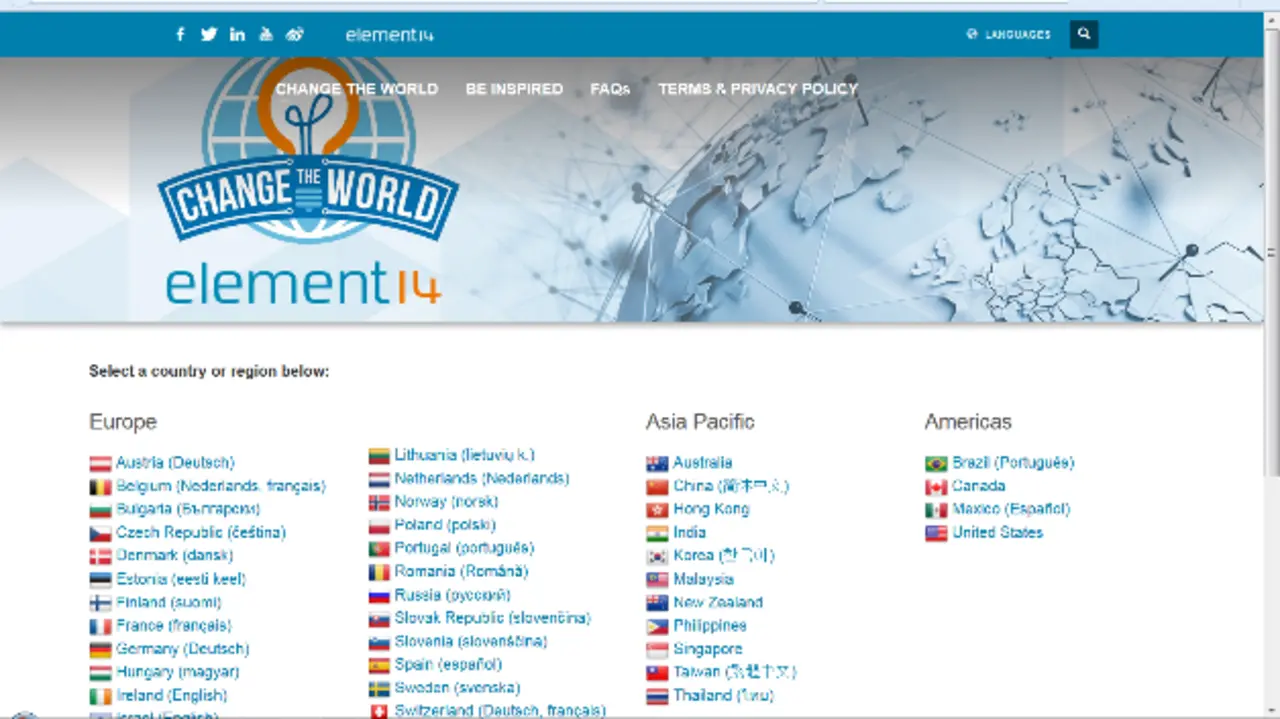Select the Romania (Română) link
The image size is (1280, 719).
pyautogui.click(x=461, y=571)
